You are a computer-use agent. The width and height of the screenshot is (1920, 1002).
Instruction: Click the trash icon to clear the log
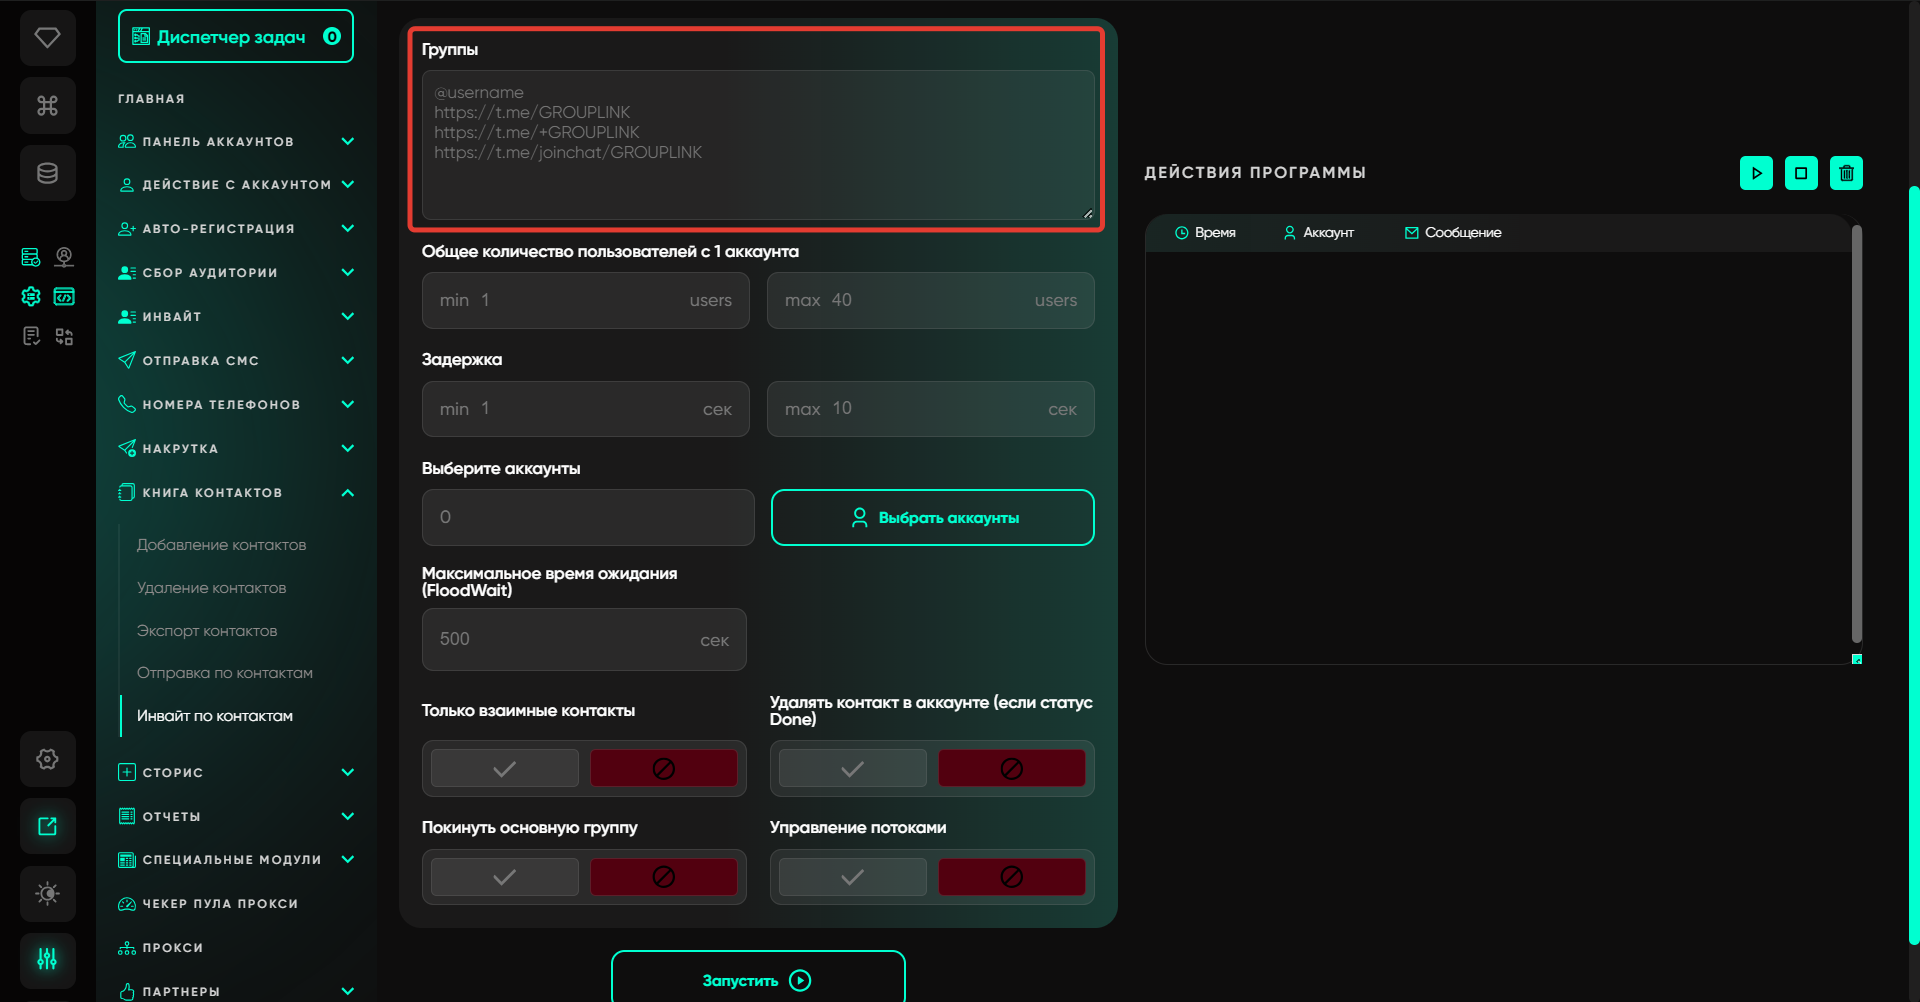click(x=1846, y=173)
